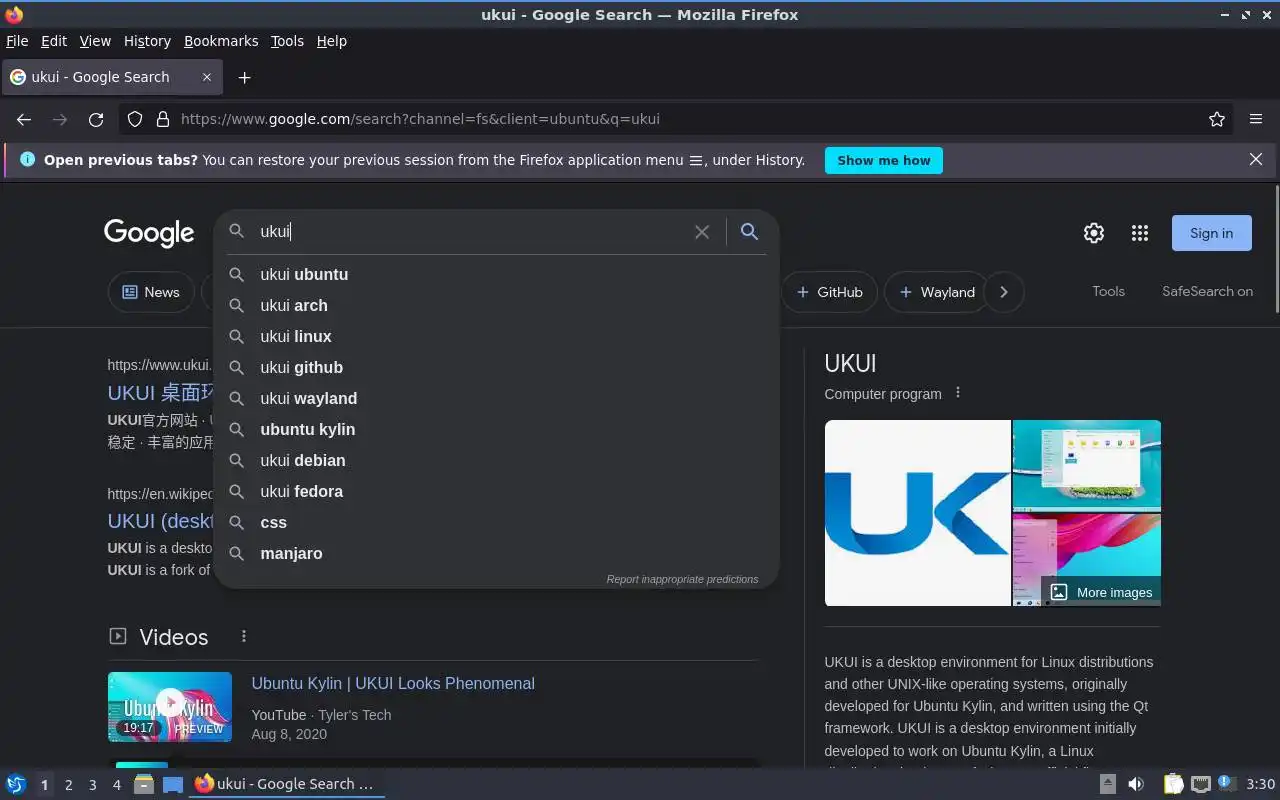Click inside the Google search input field

click(470, 232)
